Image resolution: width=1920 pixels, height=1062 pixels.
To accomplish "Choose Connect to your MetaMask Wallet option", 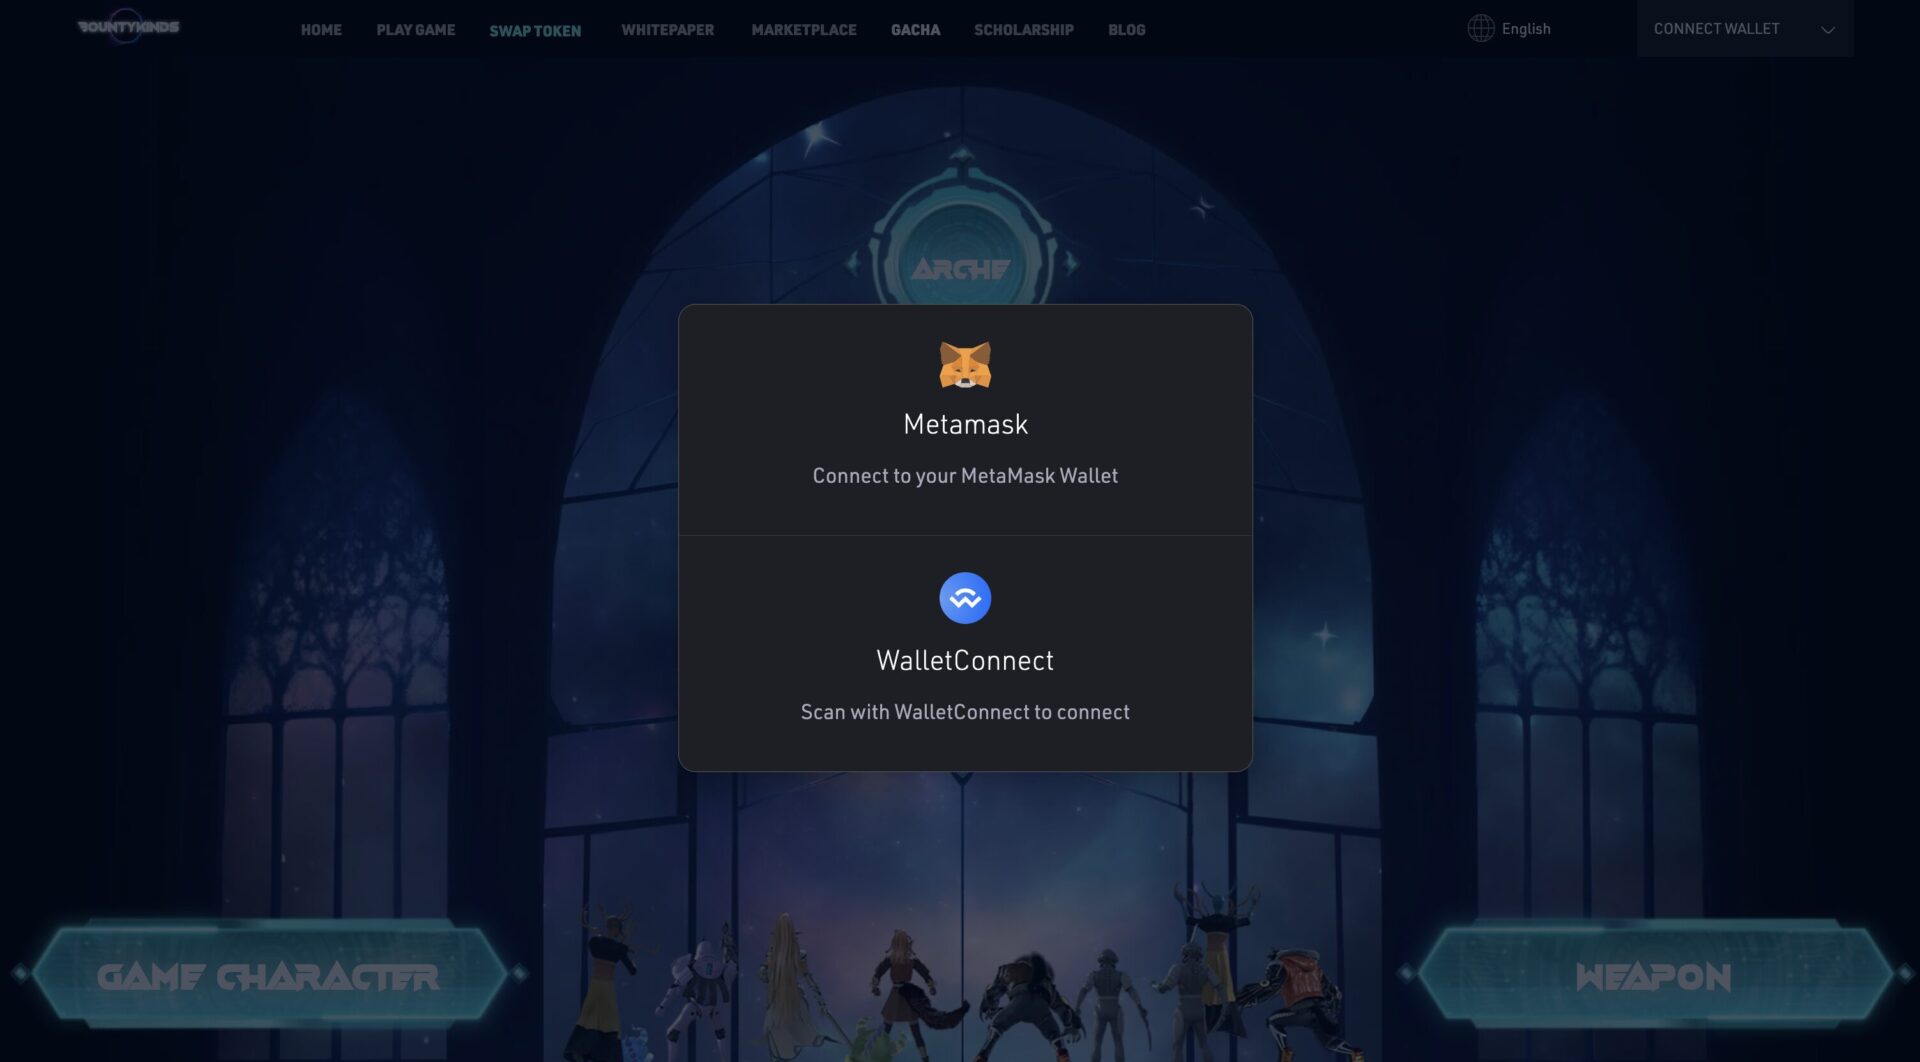I will pyautogui.click(x=965, y=476).
